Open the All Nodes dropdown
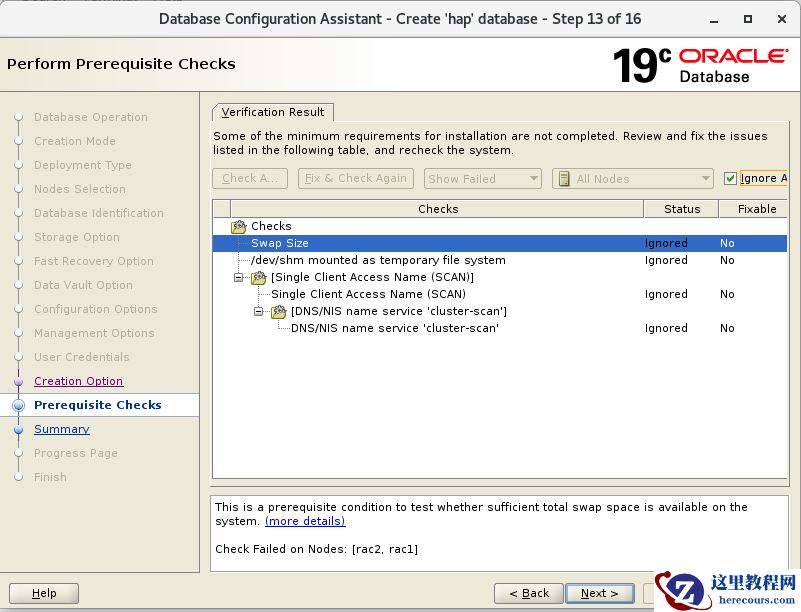This screenshot has width=801, height=612. pos(632,179)
